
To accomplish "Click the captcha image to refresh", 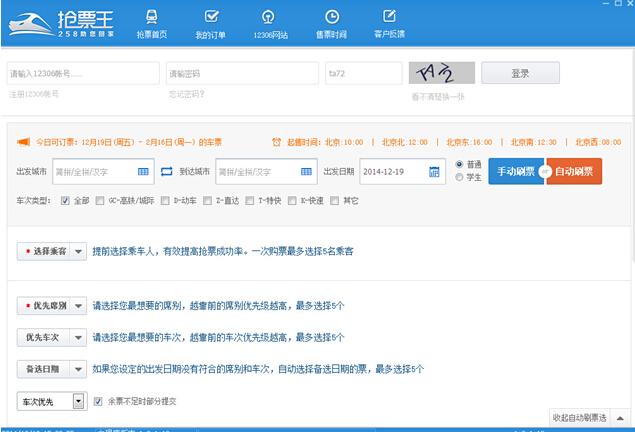I will (x=441, y=74).
